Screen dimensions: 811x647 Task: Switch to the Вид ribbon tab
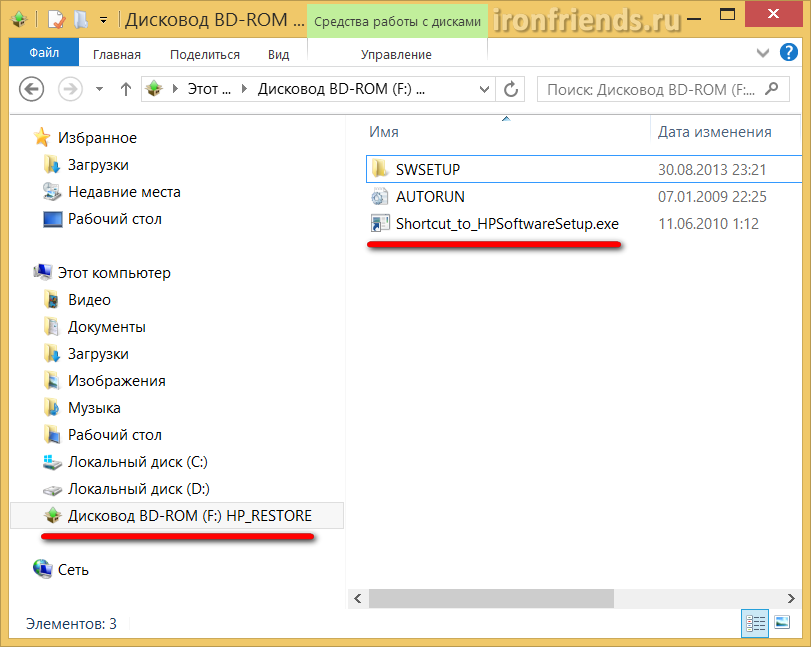[x=279, y=54]
